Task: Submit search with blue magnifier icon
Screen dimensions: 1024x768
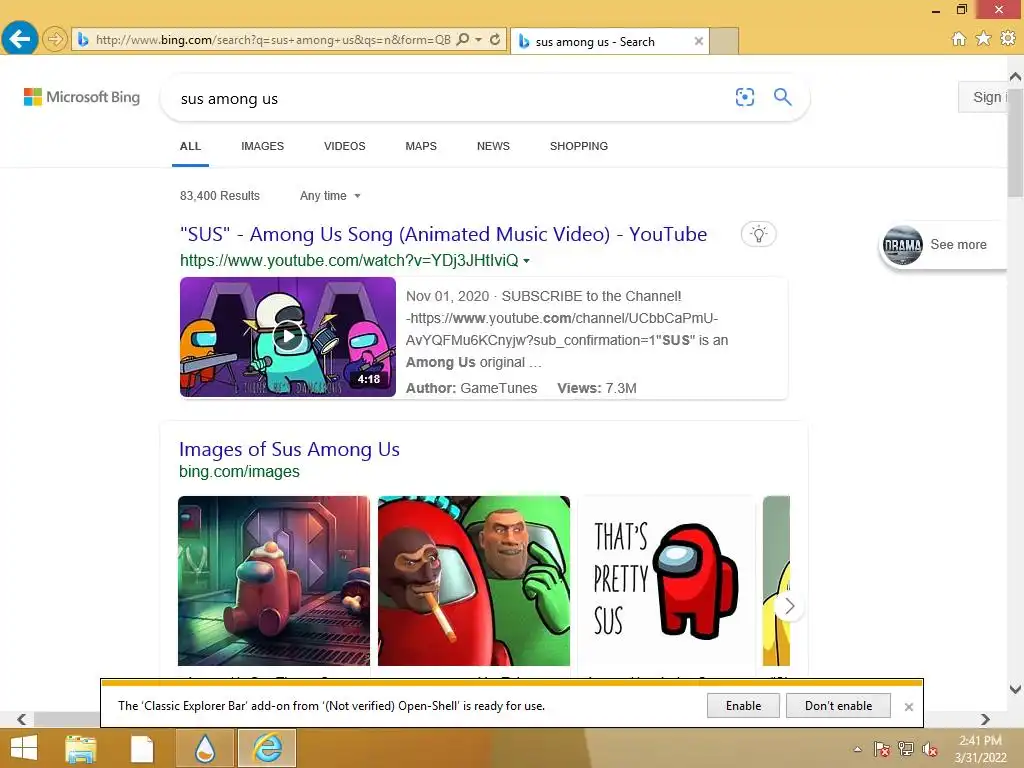Action: point(782,97)
